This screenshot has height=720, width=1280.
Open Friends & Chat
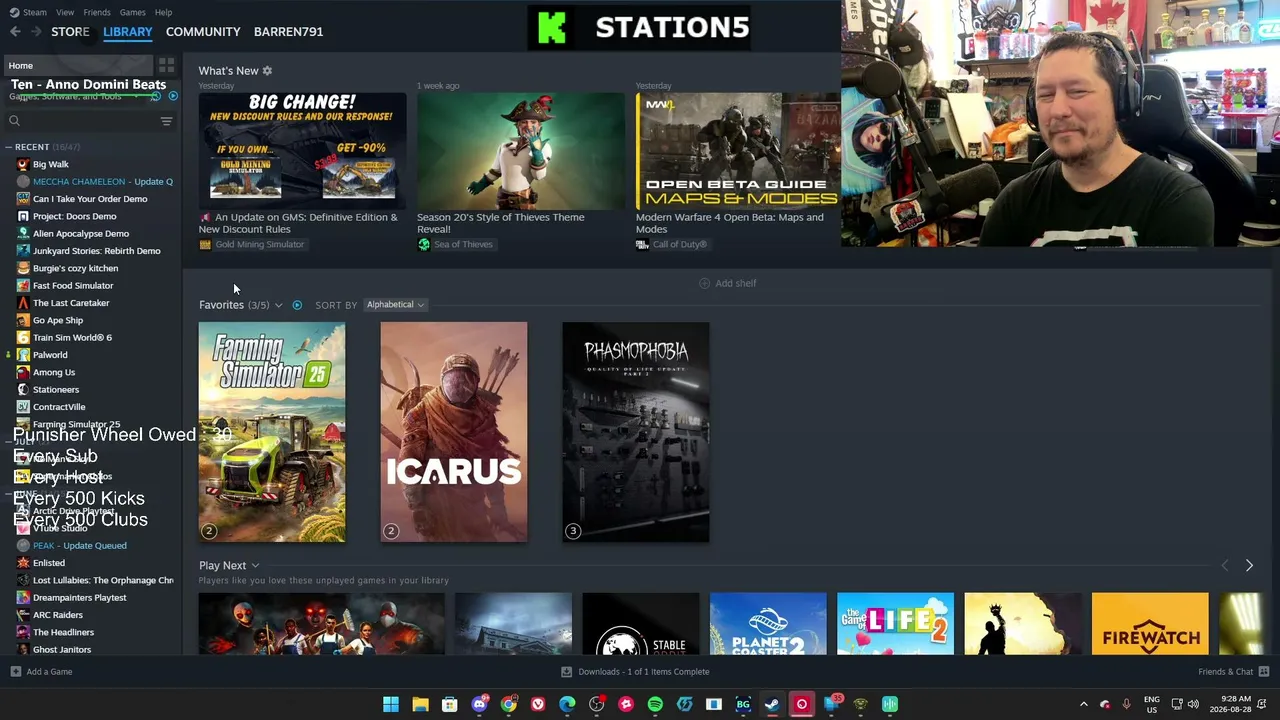tap(1233, 672)
